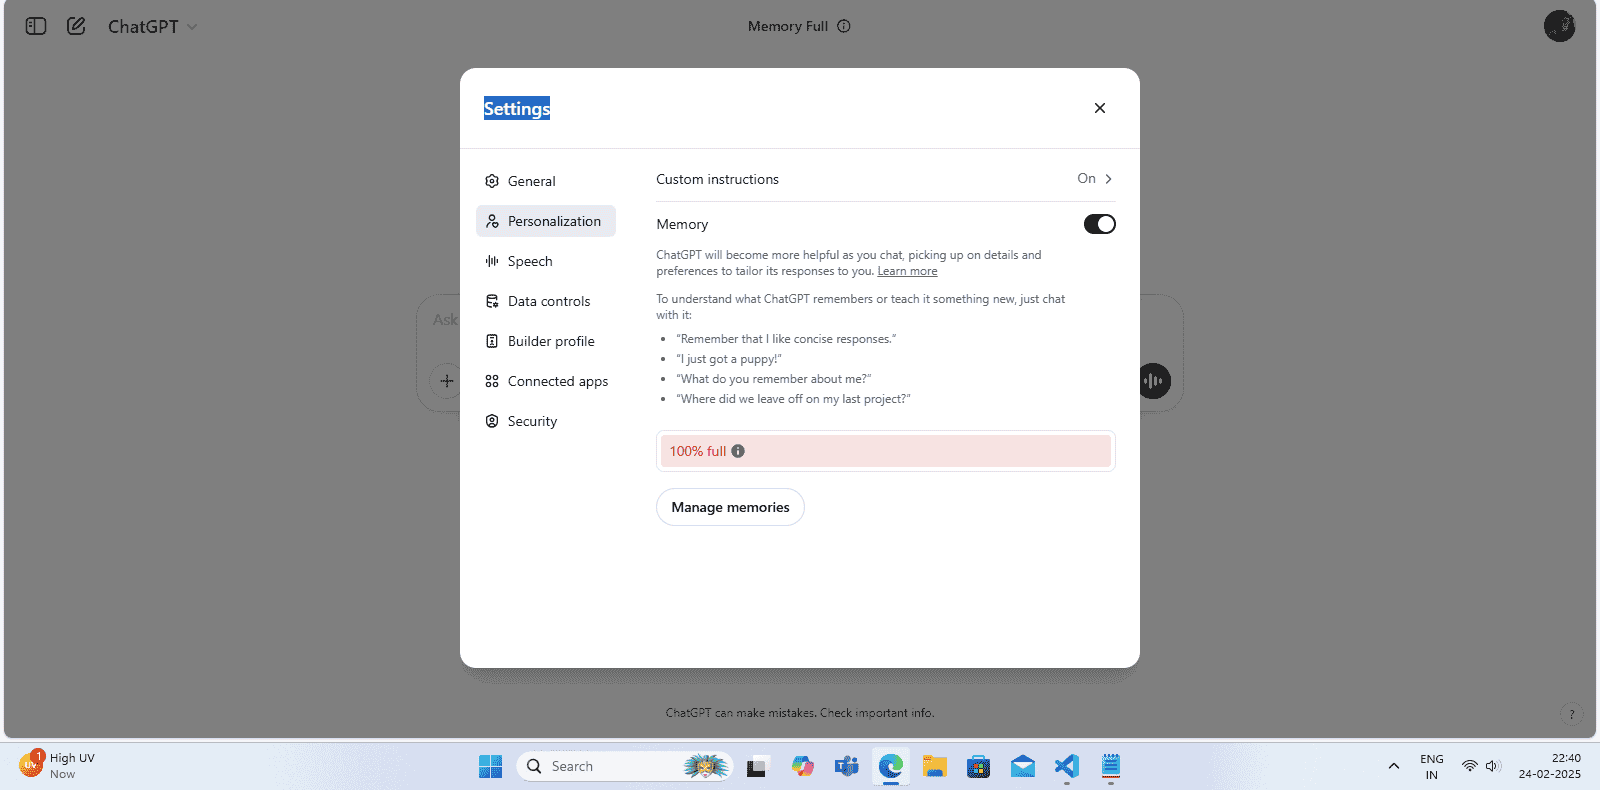Switch to Microsoft Edge in taskbar
The image size is (1600, 790).
[891, 767]
